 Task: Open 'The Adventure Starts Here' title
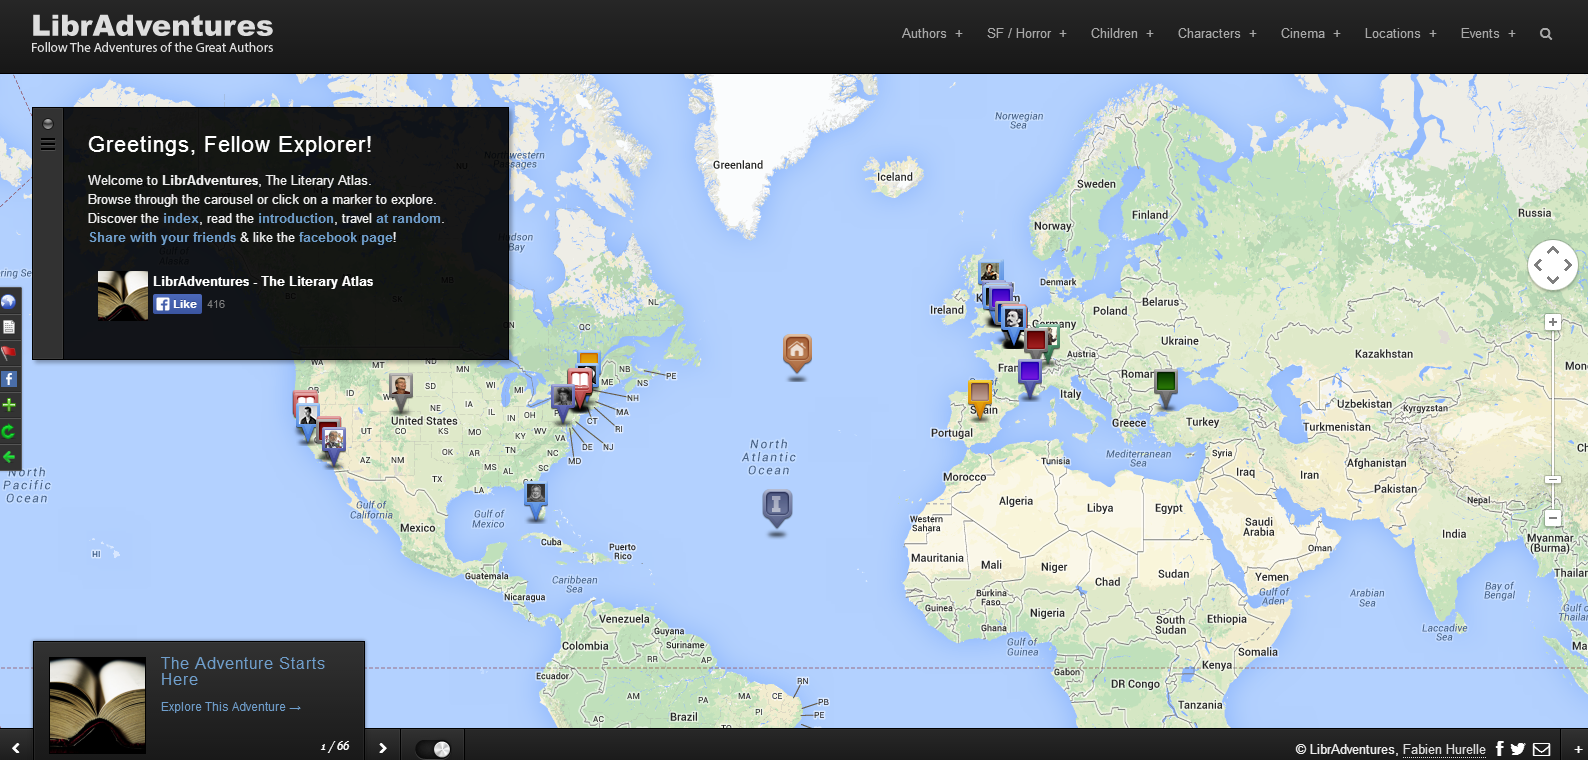(243, 671)
